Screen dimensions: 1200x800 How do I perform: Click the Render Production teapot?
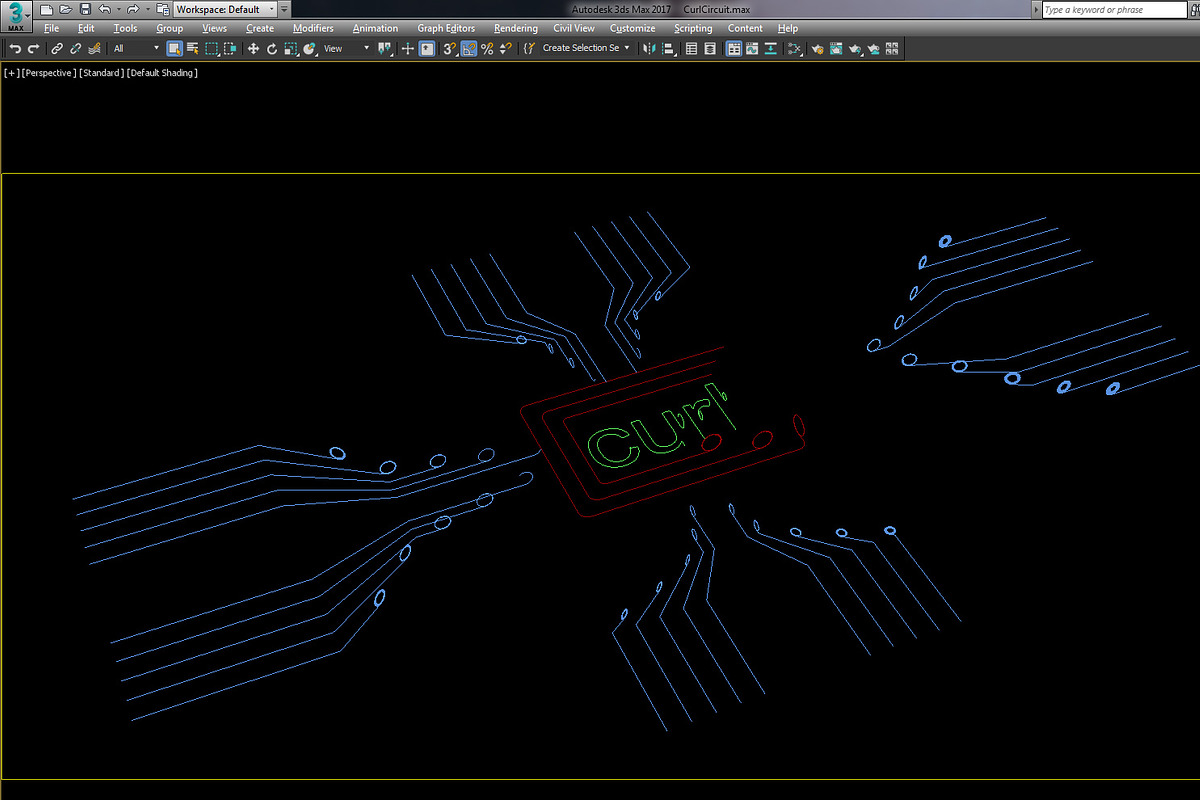pyautogui.click(x=854, y=48)
